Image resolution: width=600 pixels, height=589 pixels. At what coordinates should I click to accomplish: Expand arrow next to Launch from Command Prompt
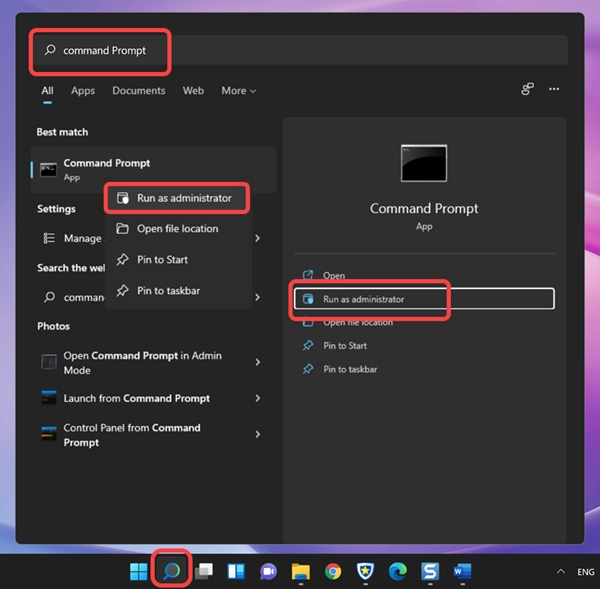pyautogui.click(x=258, y=398)
